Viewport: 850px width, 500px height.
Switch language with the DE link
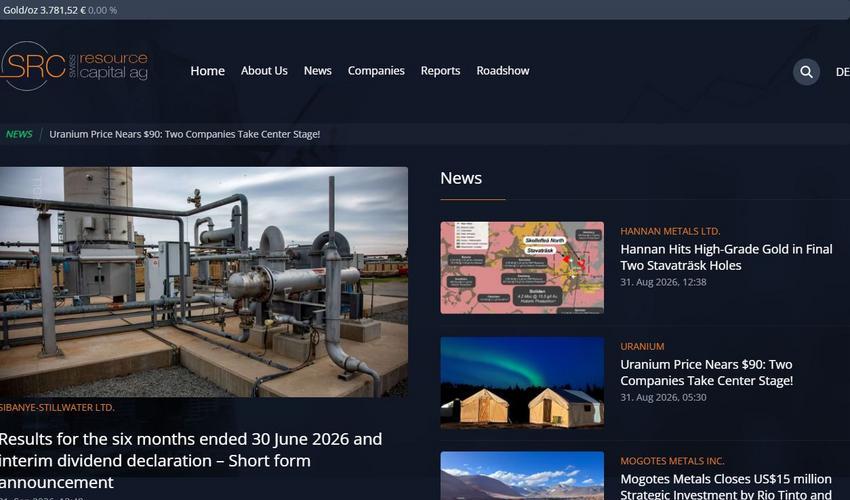[x=842, y=72]
